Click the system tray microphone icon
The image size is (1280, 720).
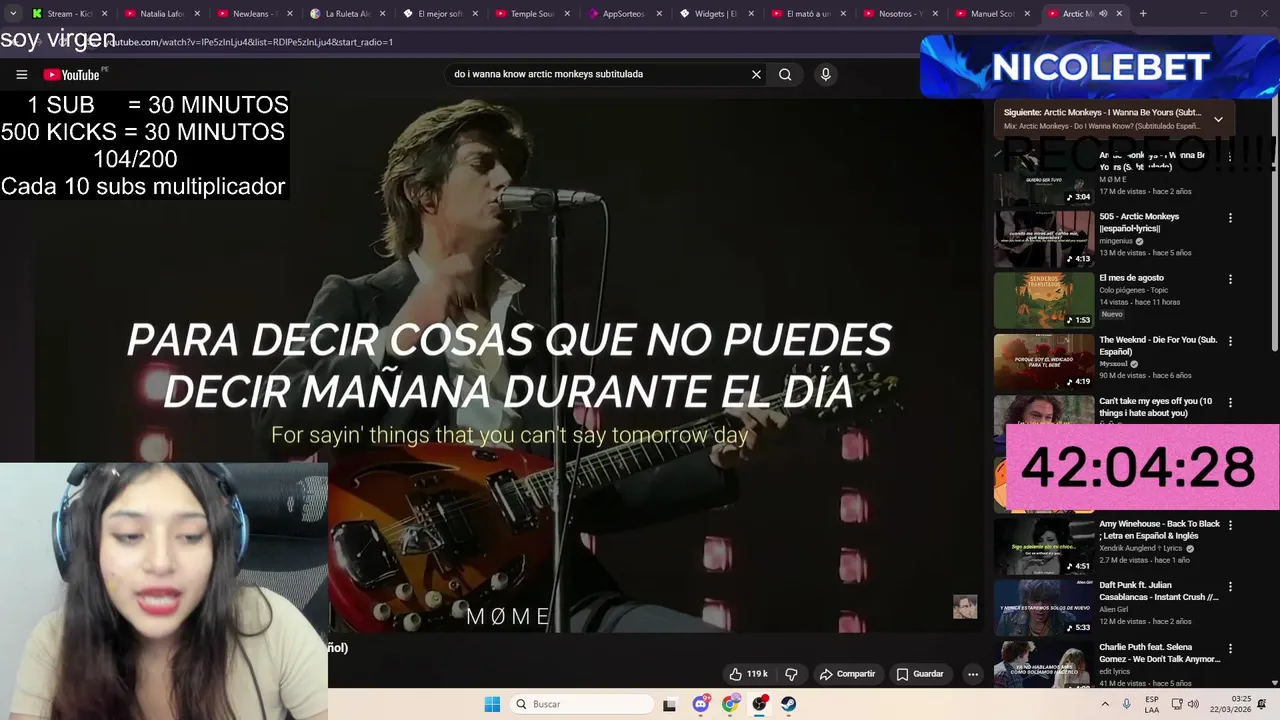point(1127,704)
